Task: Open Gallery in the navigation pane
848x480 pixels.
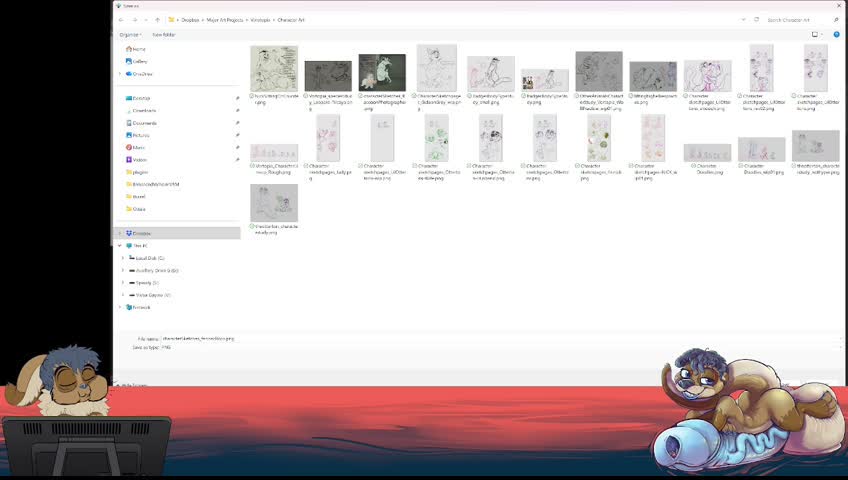Action: pos(136,62)
